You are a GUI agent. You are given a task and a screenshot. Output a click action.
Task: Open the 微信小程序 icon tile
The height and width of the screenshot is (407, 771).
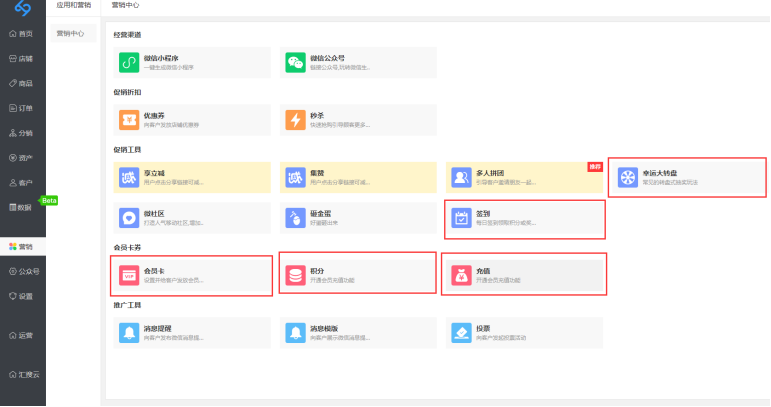pos(129,62)
